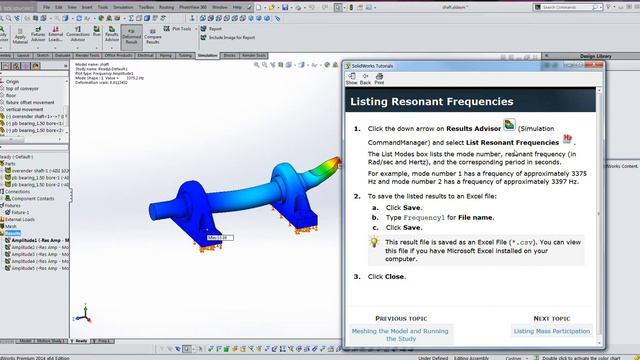Viewport: 640px width, 360px height.
Task: Open the Window menu
Action: tap(220, 7)
